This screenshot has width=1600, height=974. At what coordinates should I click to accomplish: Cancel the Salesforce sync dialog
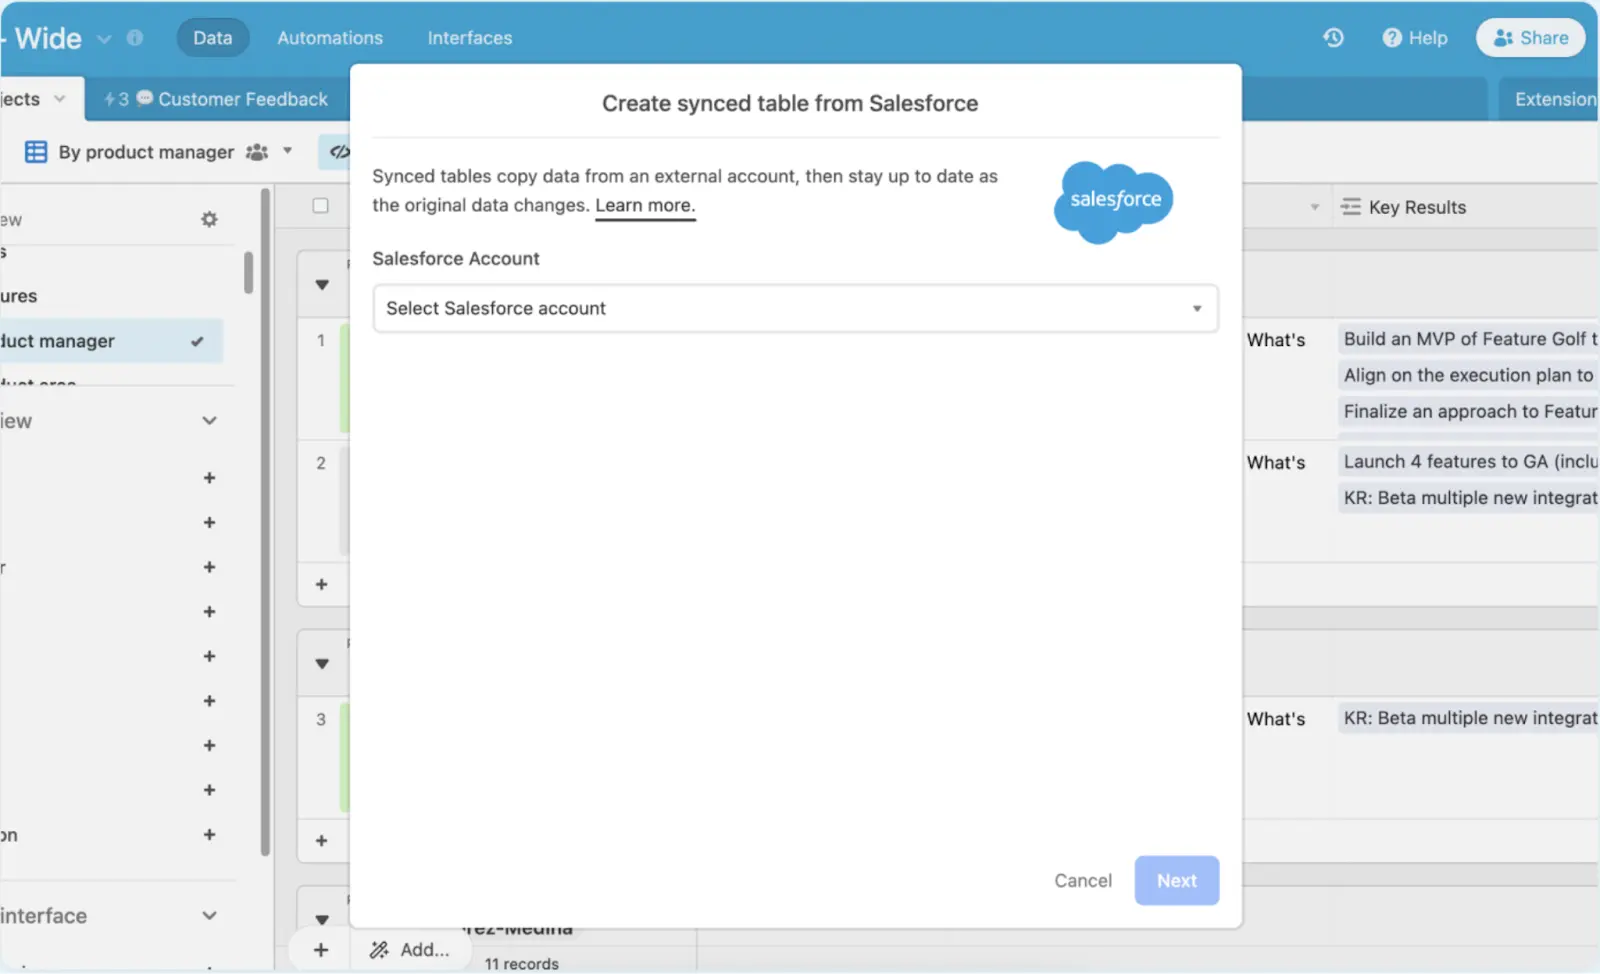(1082, 880)
